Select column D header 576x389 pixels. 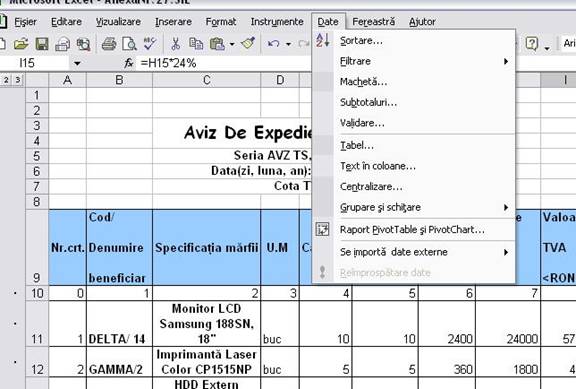coord(280,80)
